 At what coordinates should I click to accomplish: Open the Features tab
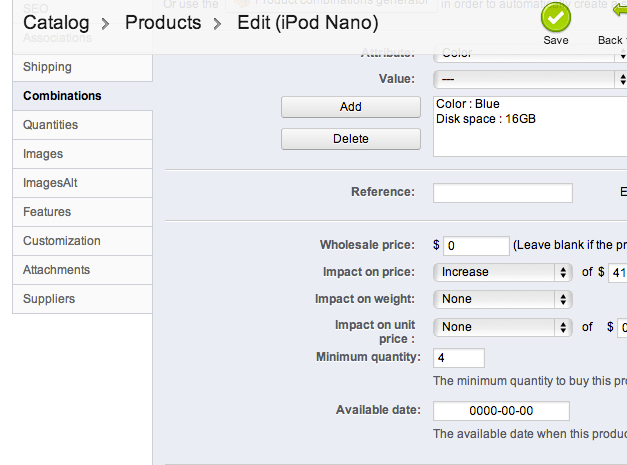47,212
